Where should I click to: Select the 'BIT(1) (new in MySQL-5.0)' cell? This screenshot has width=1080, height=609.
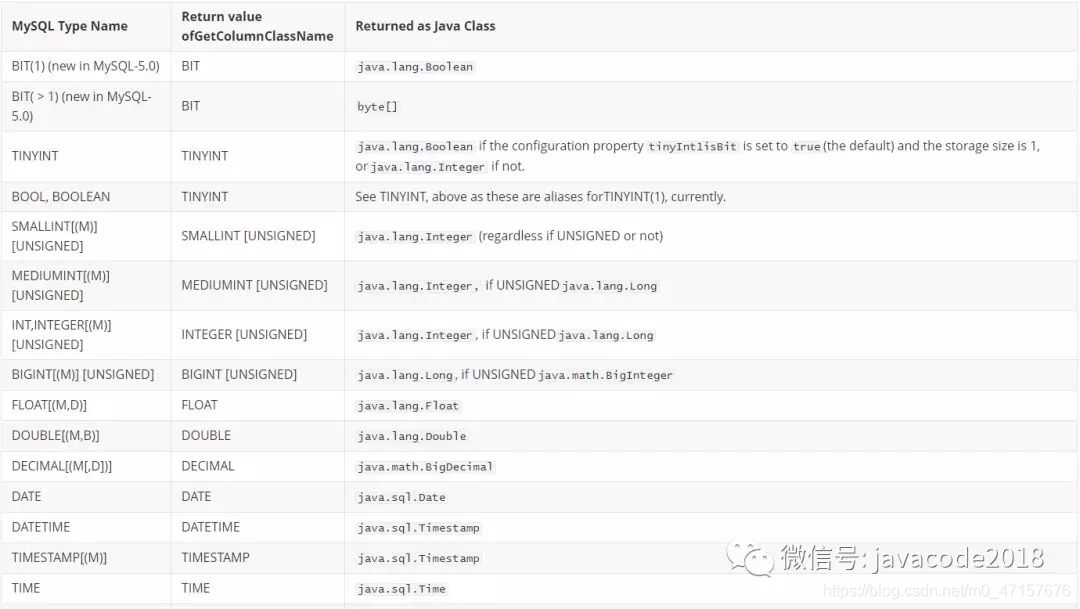85,66
